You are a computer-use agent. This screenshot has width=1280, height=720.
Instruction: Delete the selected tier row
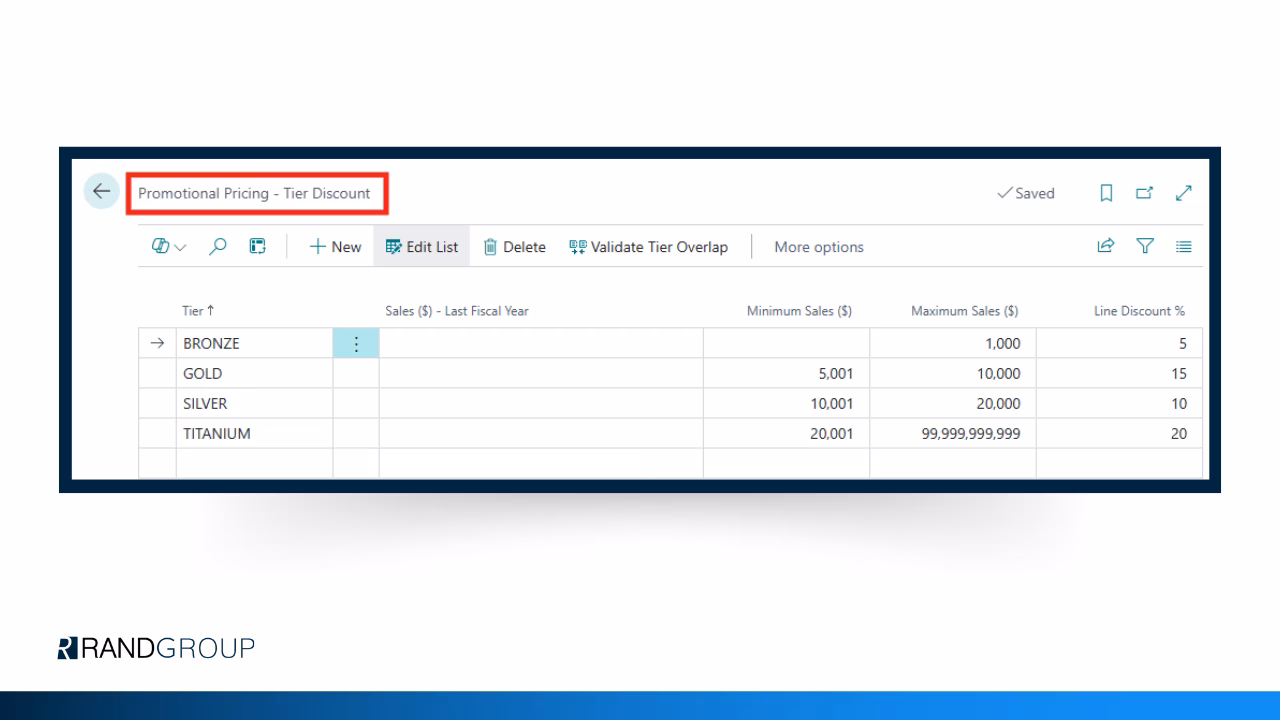click(514, 247)
